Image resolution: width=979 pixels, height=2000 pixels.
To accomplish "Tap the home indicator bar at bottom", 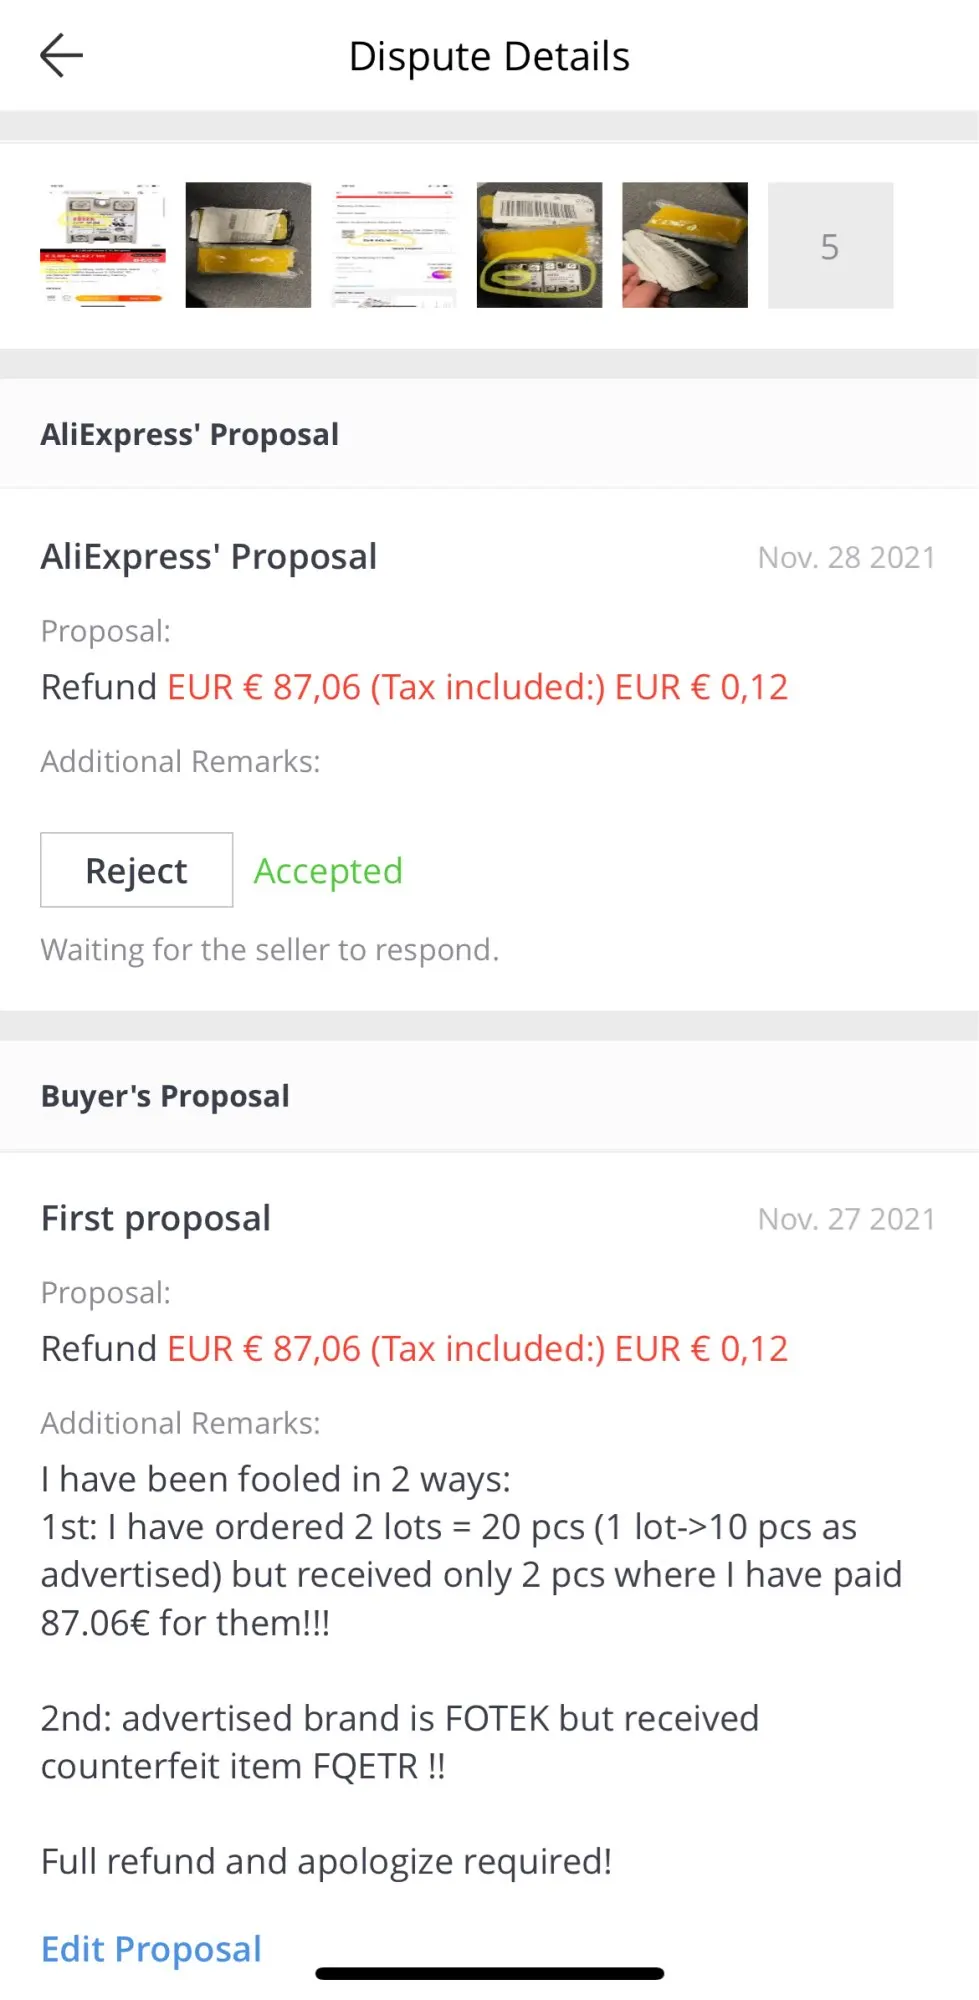I will point(489,1973).
